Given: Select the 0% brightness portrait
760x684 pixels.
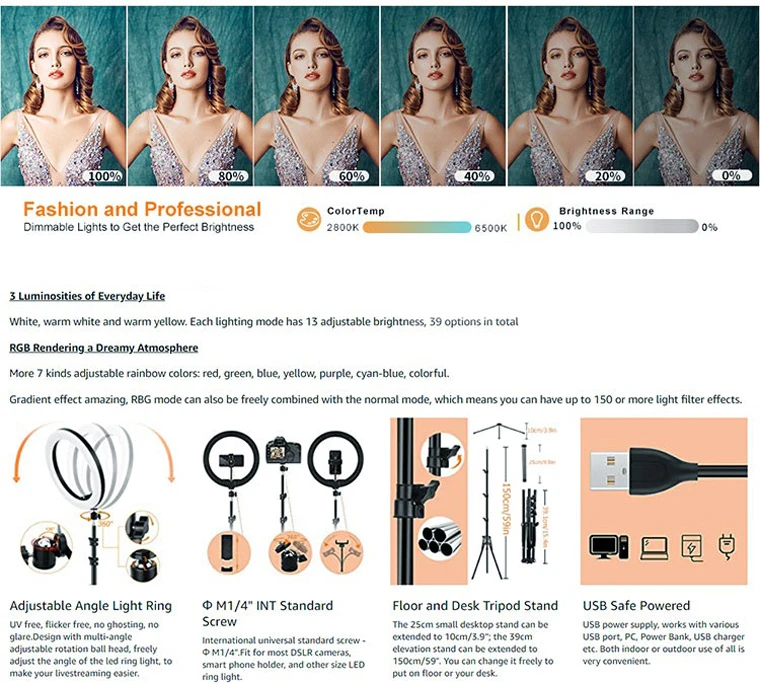Looking at the screenshot, I should coord(697,96).
